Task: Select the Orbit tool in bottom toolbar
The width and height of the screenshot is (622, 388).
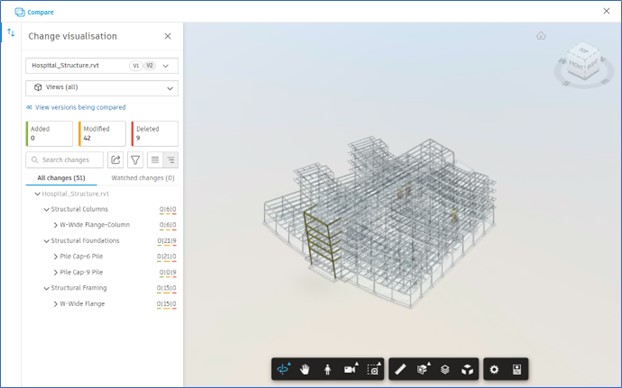Action: tap(283, 369)
